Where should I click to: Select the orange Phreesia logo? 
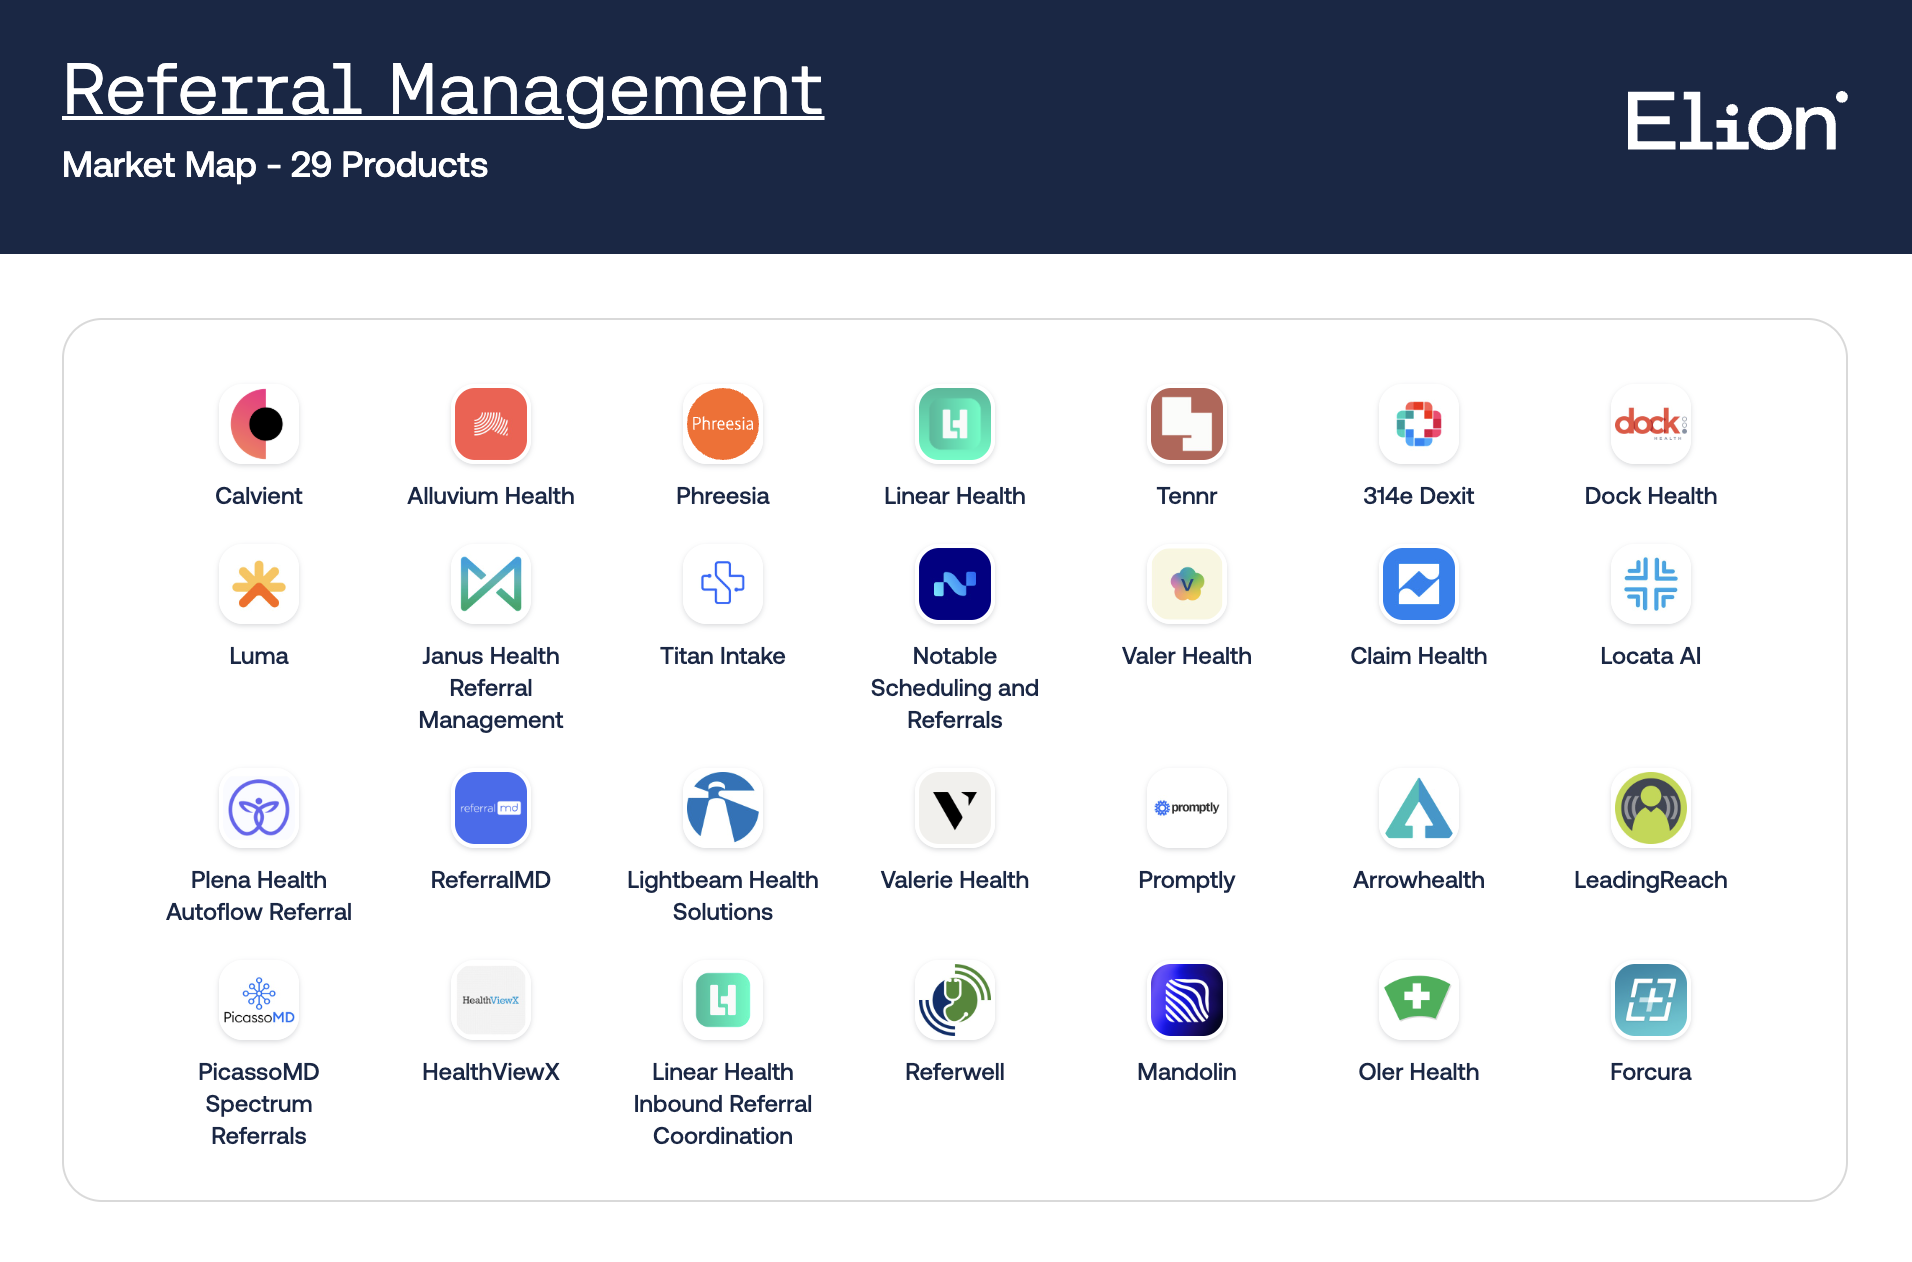point(723,424)
